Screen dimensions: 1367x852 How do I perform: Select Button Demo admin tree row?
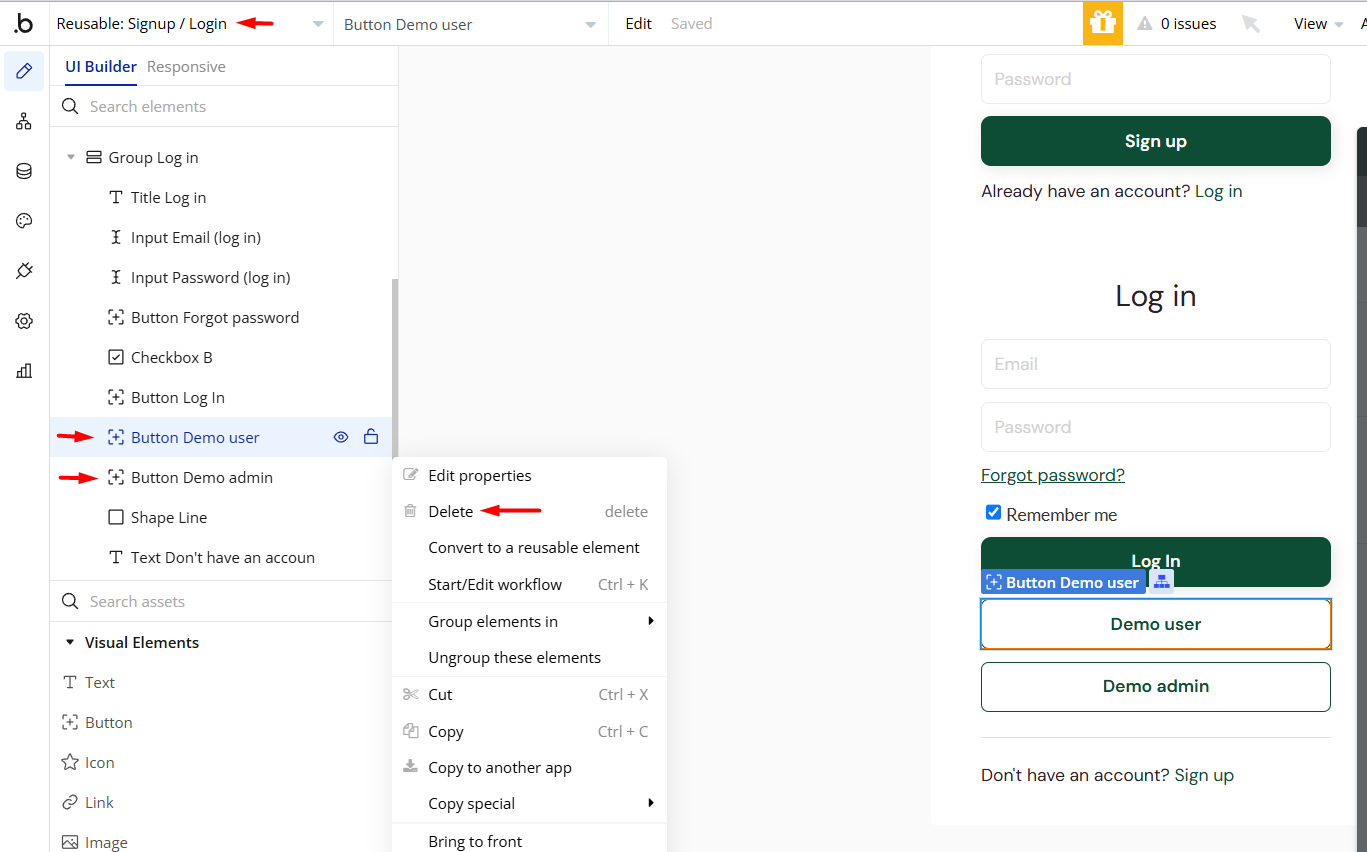(220, 477)
